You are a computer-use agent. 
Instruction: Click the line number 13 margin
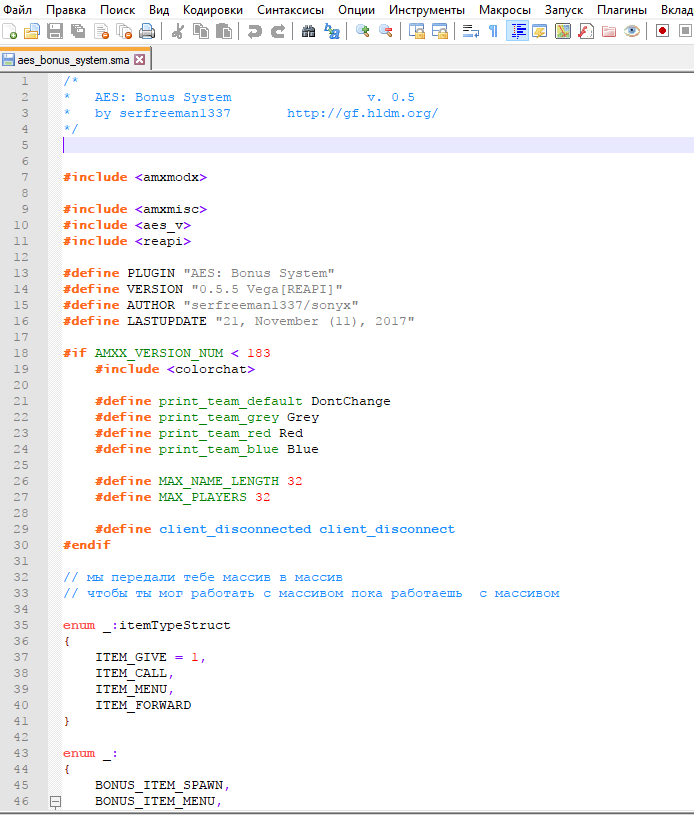[21, 273]
